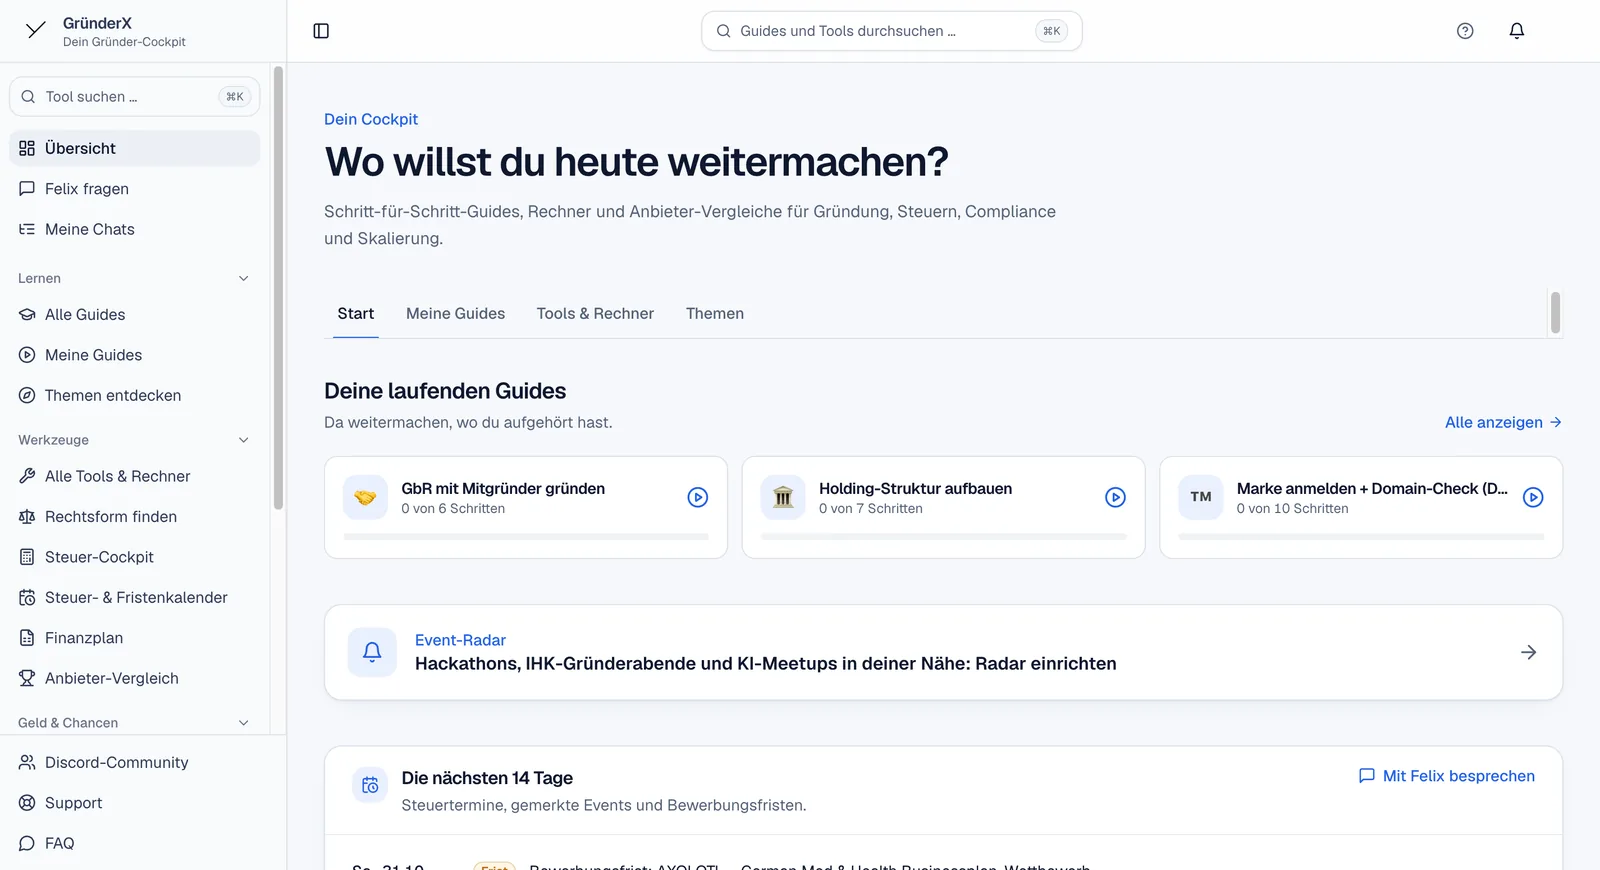1600x870 pixels.
Task: Click Mit Felix besprechen
Action: 1446,776
